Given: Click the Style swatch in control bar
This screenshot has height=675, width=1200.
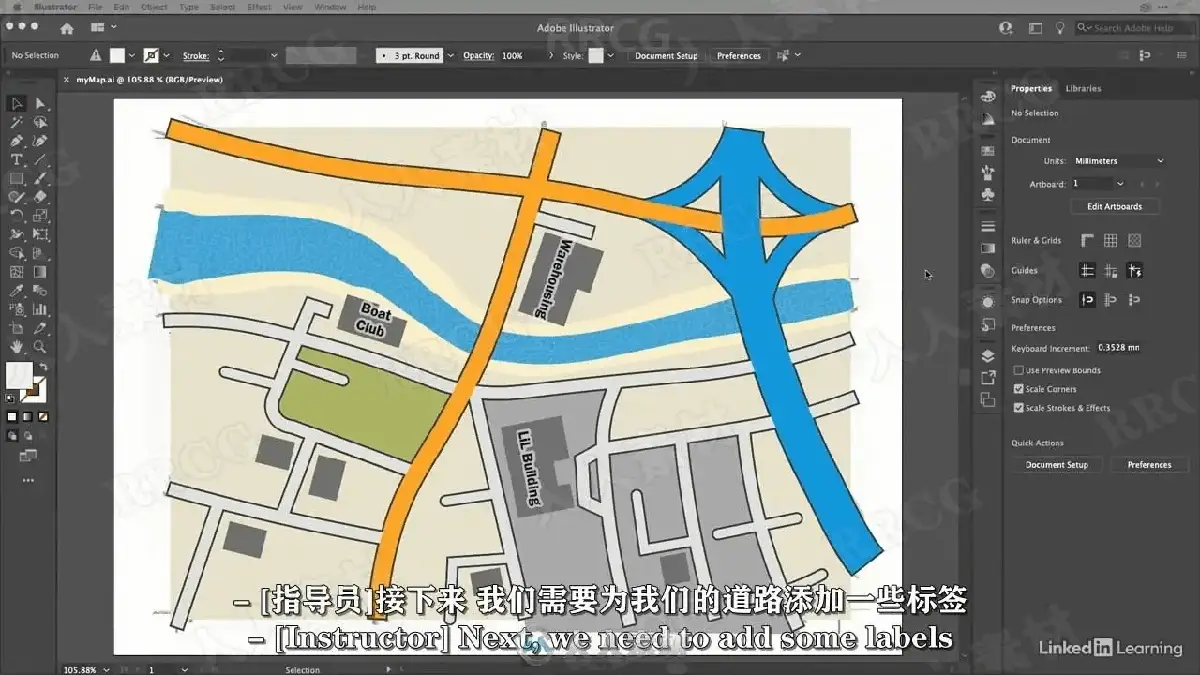Looking at the screenshot, I should pyautogui.click(x=596, y=56).
